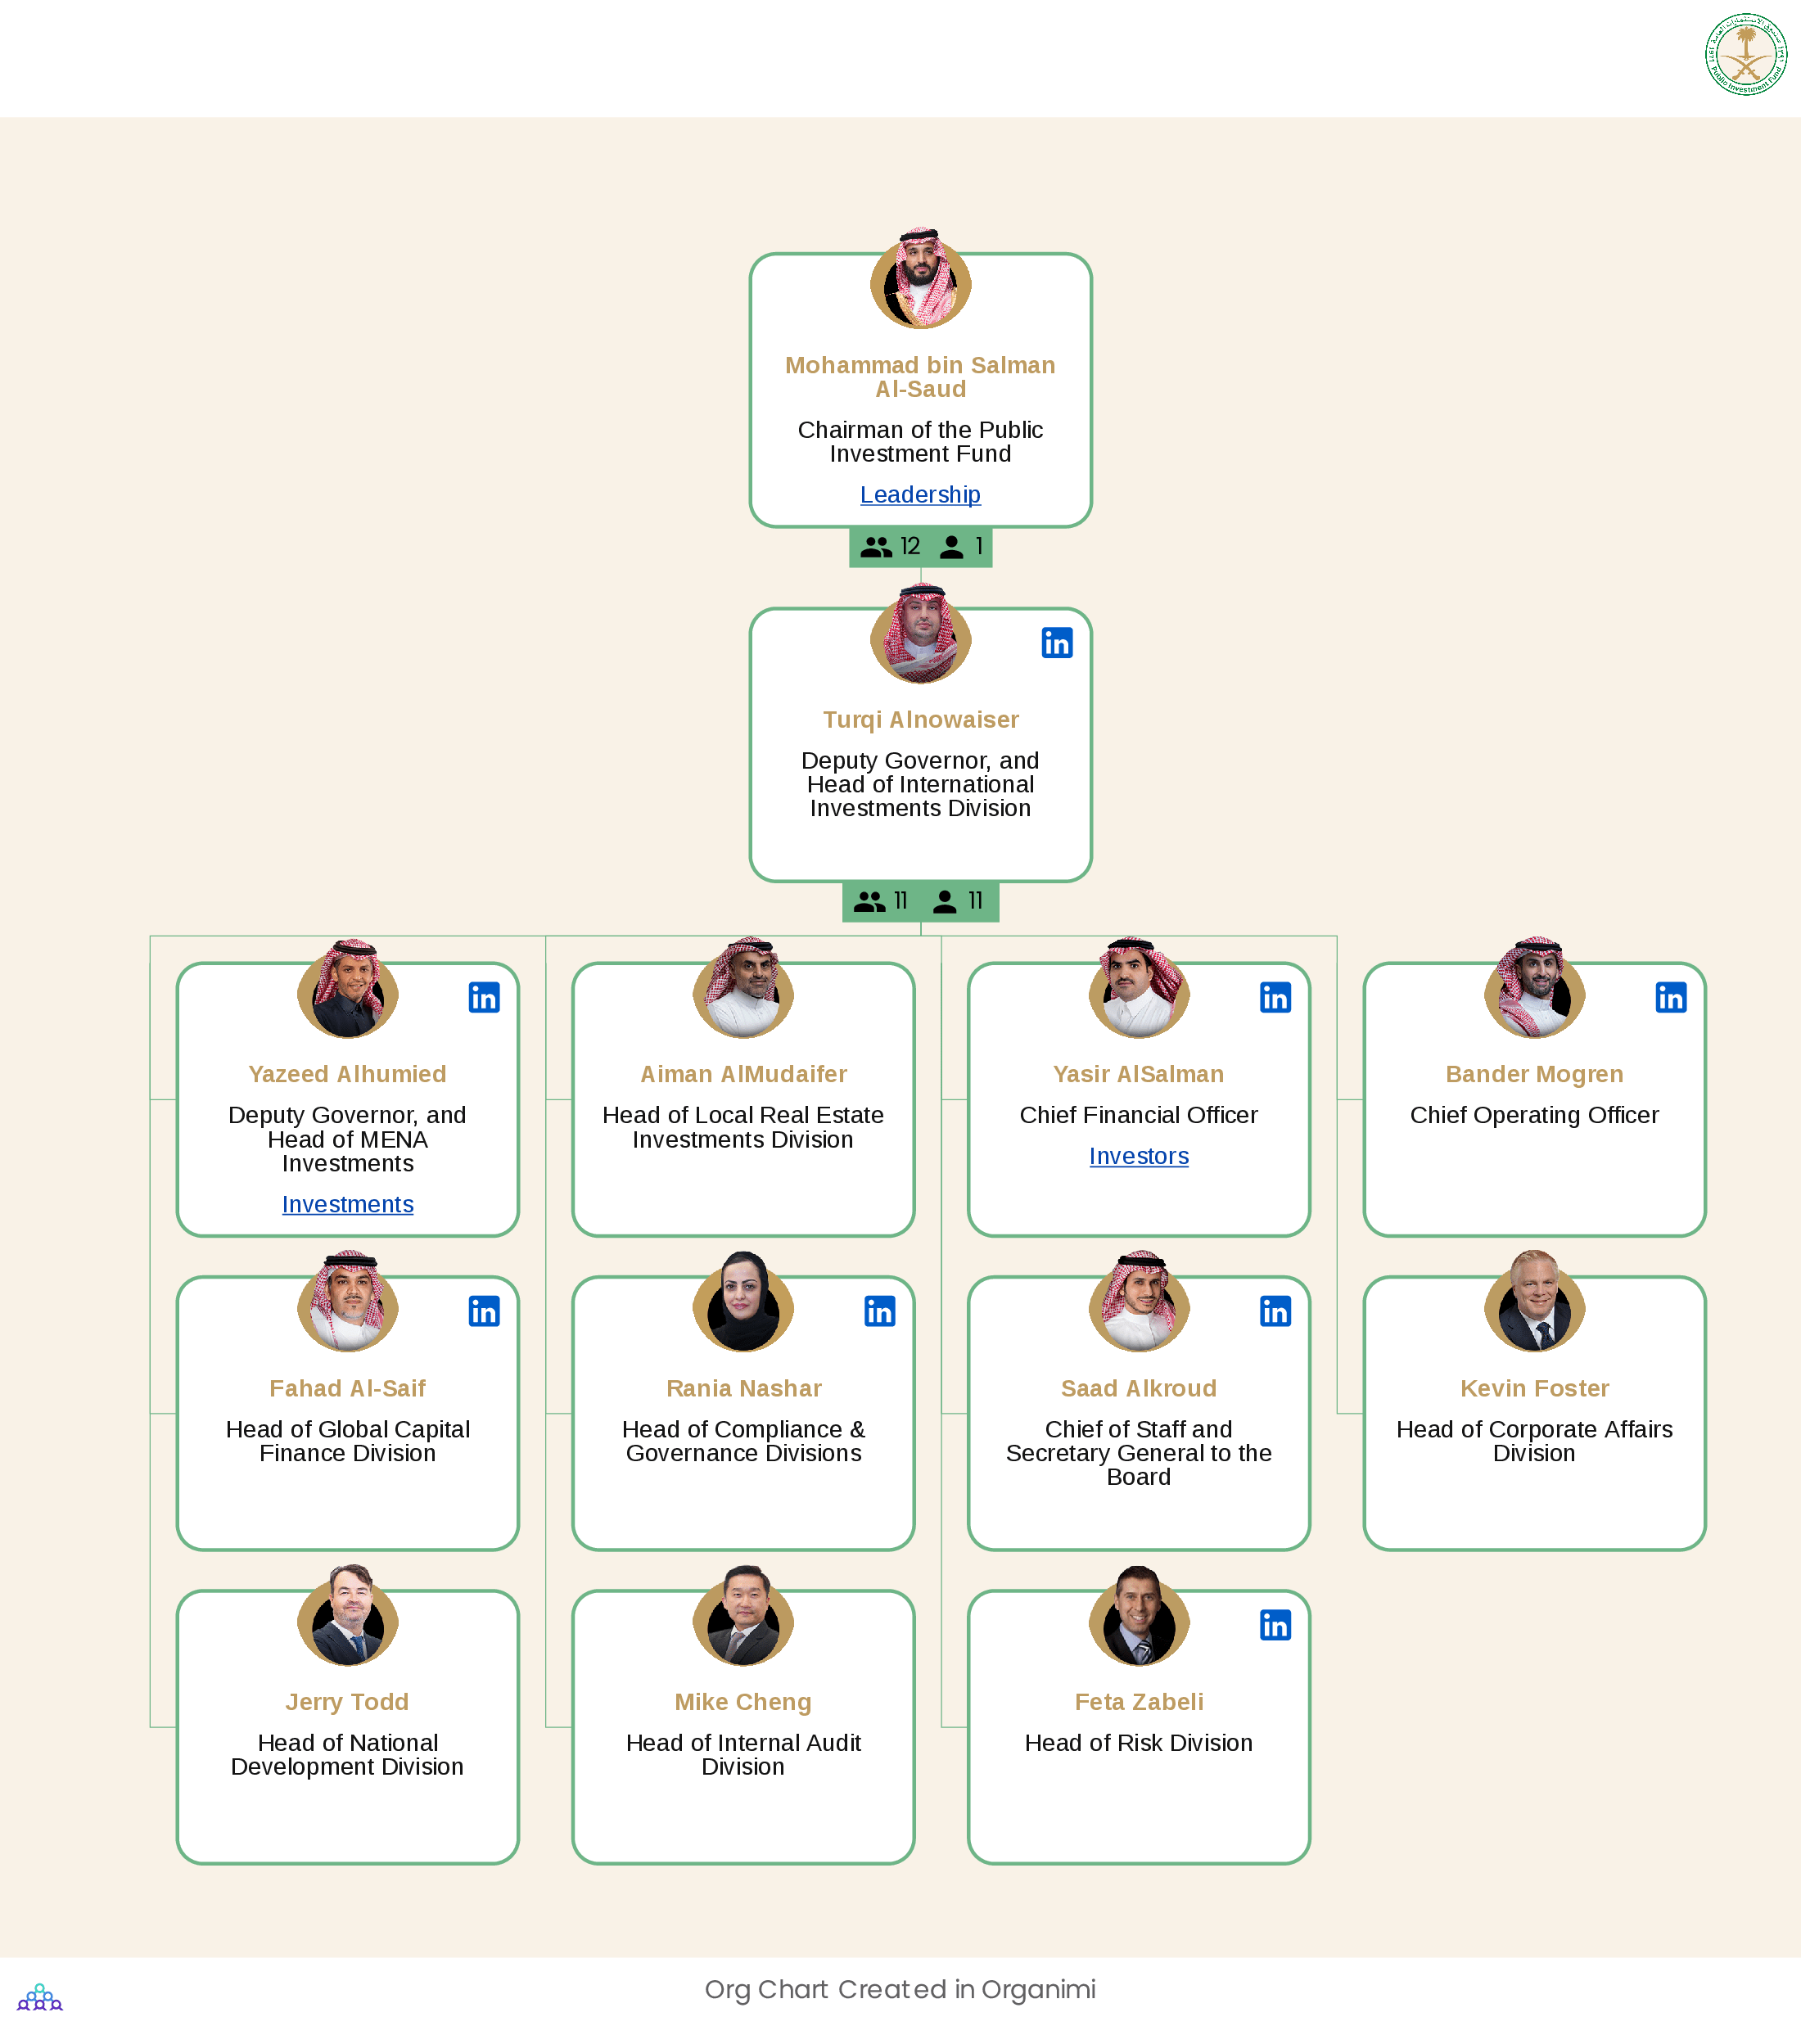Click Feta Zabeli's profile photo
The image size is (1801, 2044).
[x=1139, y=1615]
